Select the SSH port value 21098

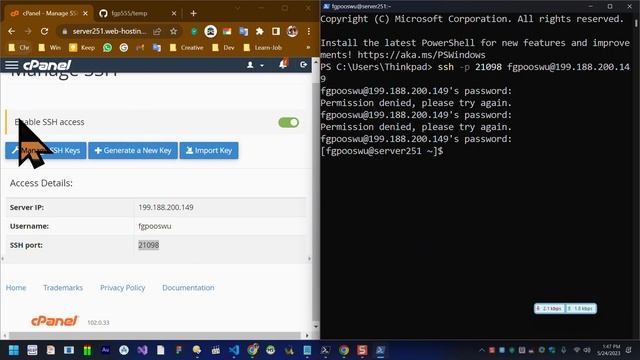tap(149, 245)
